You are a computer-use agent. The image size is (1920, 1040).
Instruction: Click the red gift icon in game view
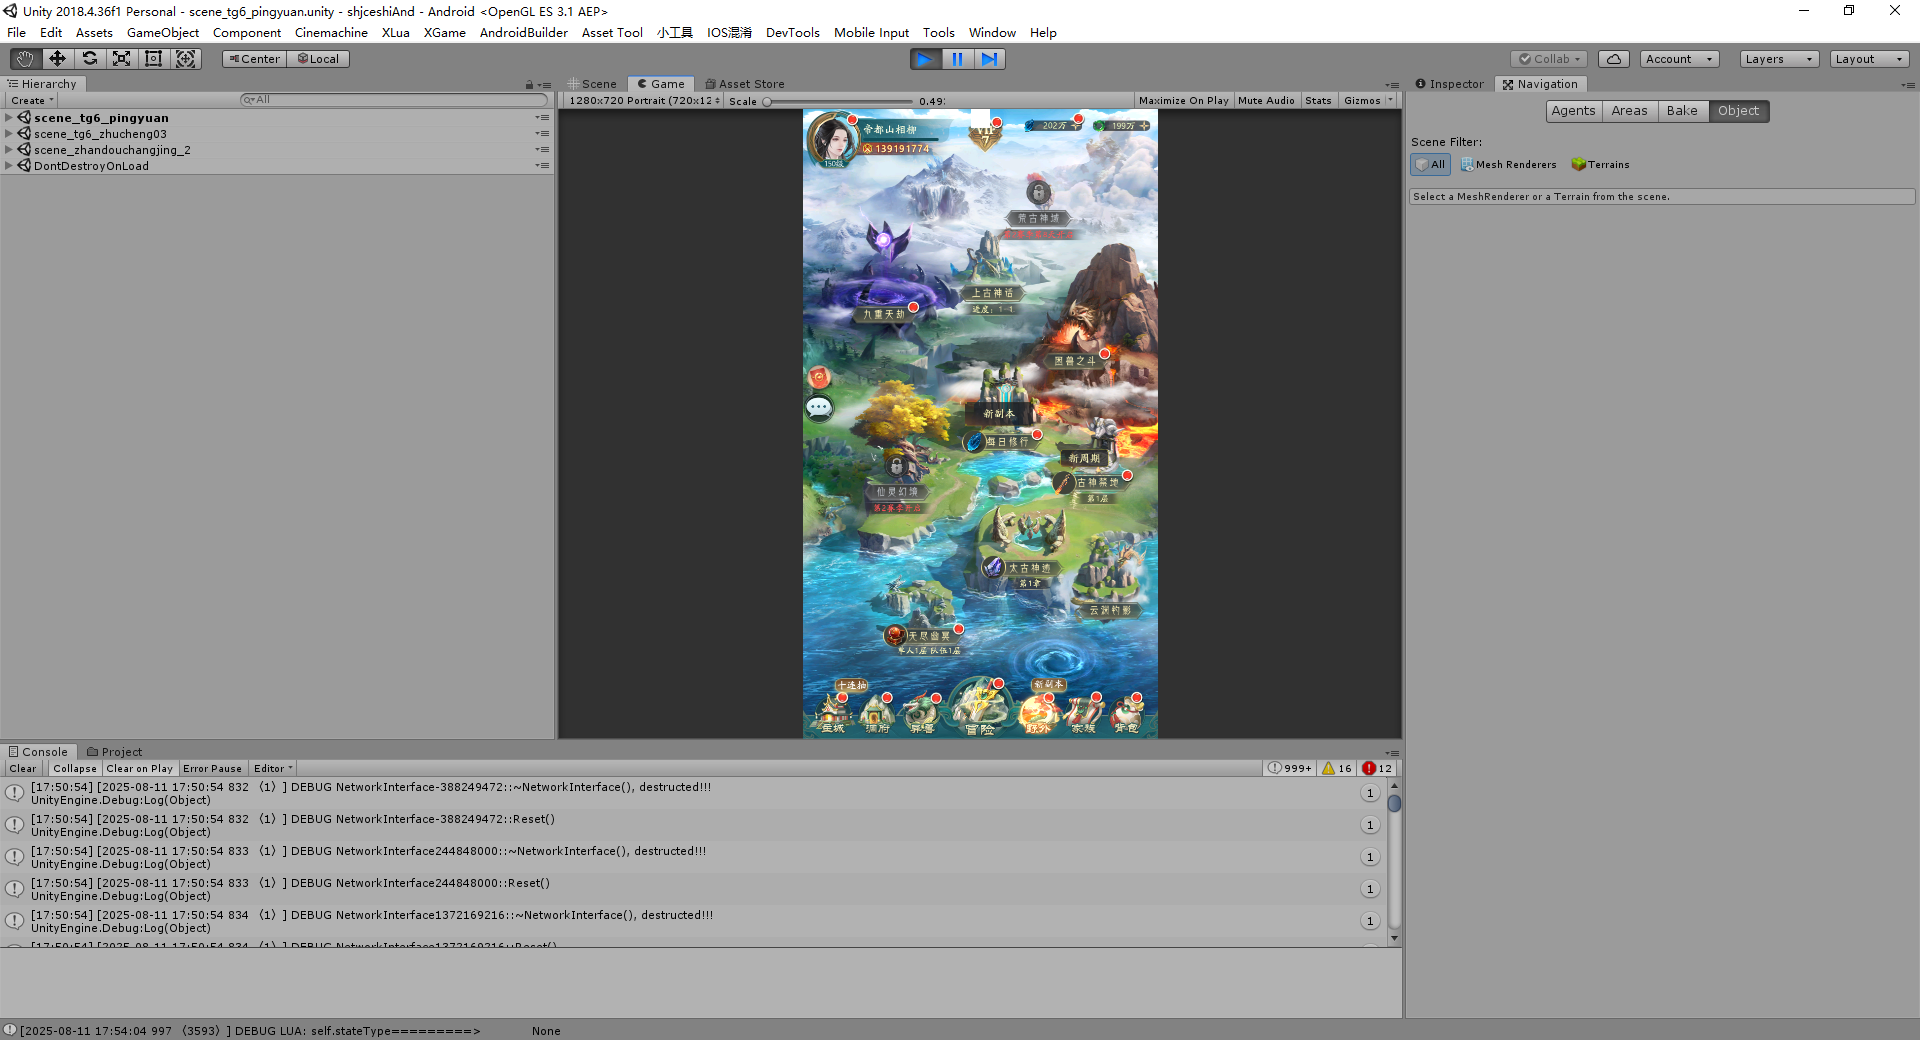click(x=819, y=377)
